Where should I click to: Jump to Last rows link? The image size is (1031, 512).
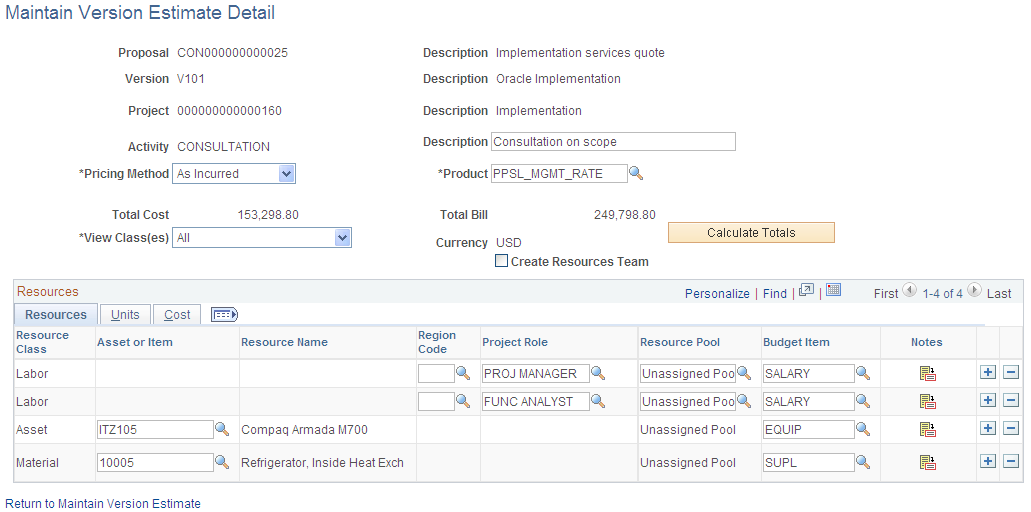[999, 294]
